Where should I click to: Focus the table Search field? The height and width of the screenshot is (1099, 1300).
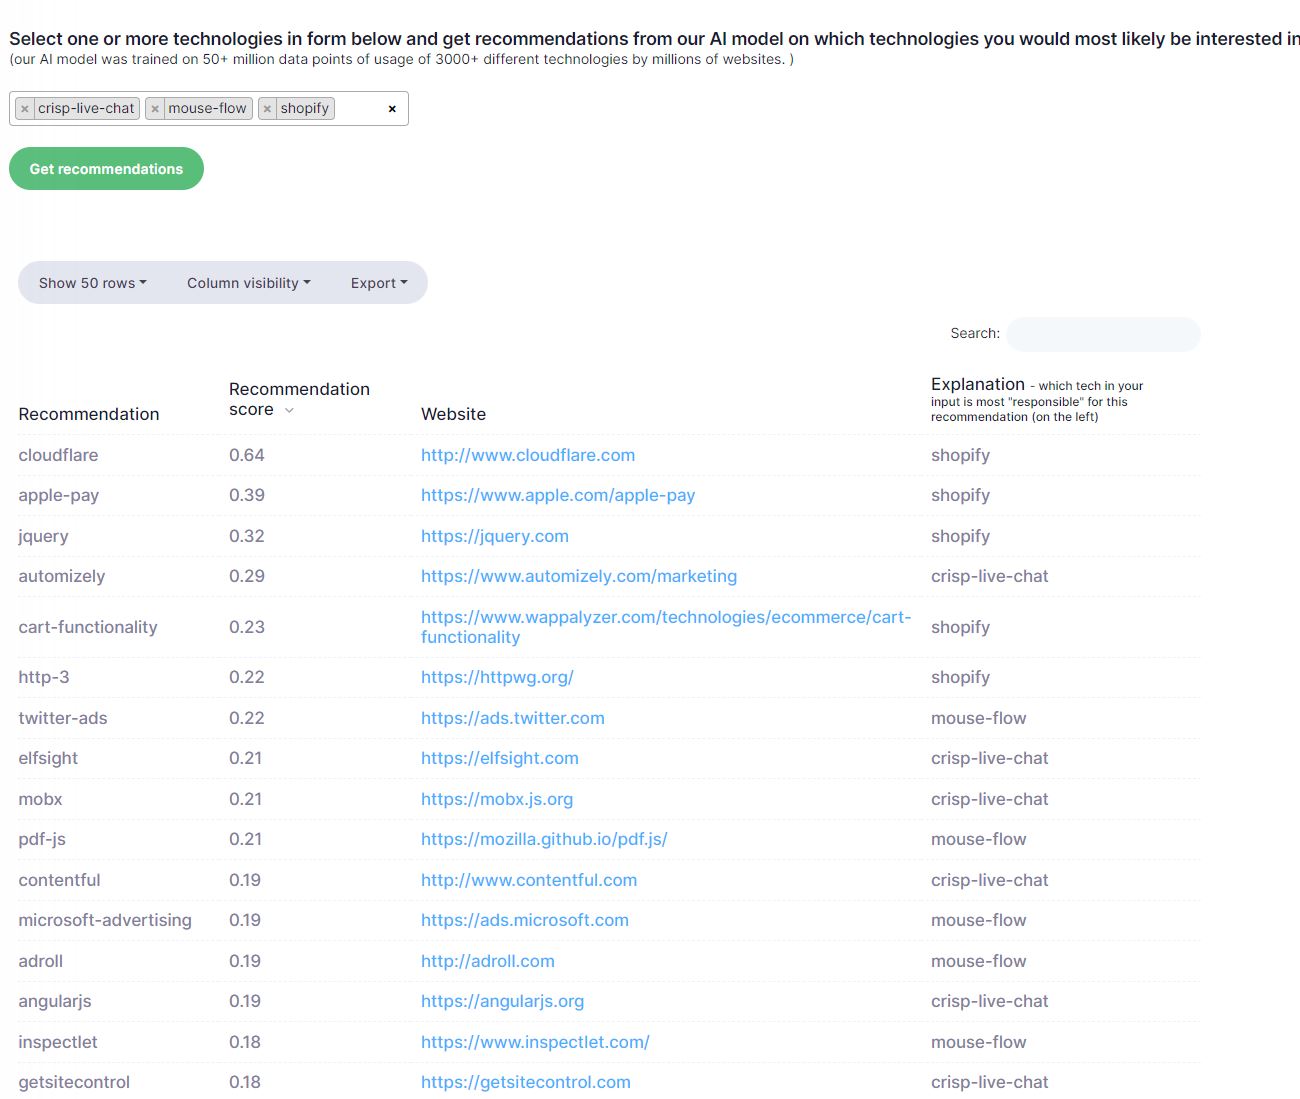point(1103,334)
